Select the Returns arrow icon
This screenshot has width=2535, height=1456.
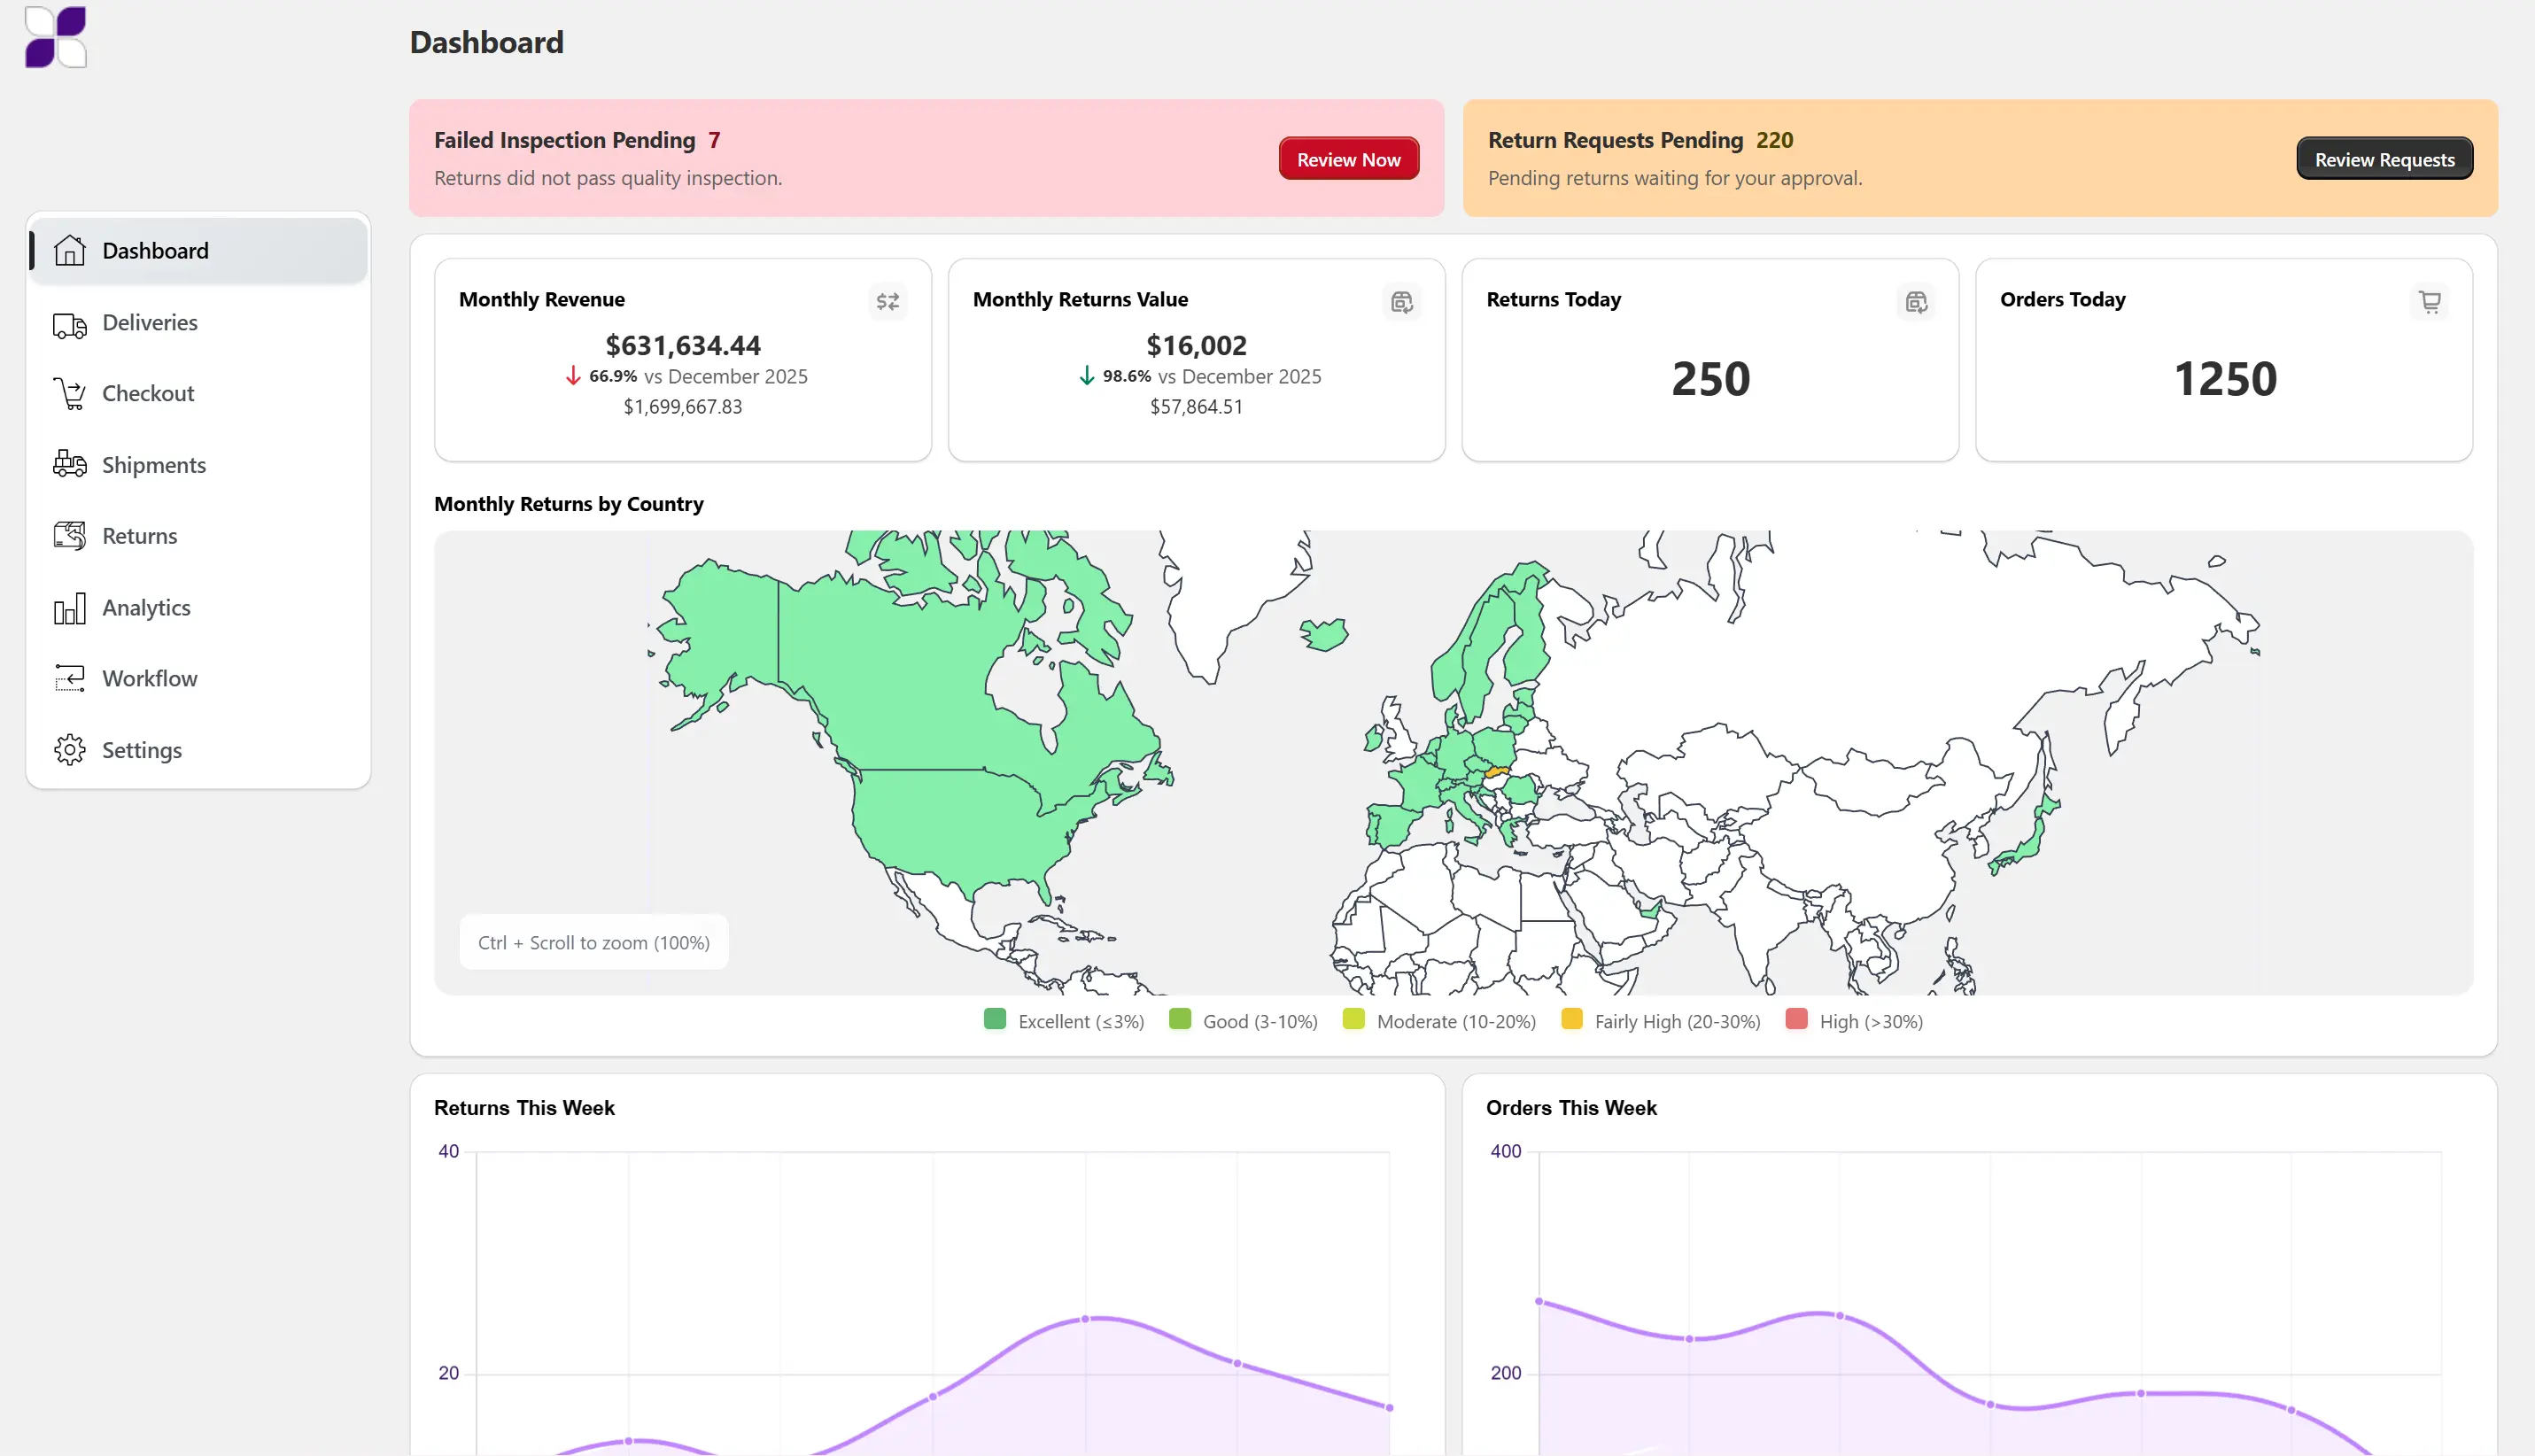coord(69,536)
